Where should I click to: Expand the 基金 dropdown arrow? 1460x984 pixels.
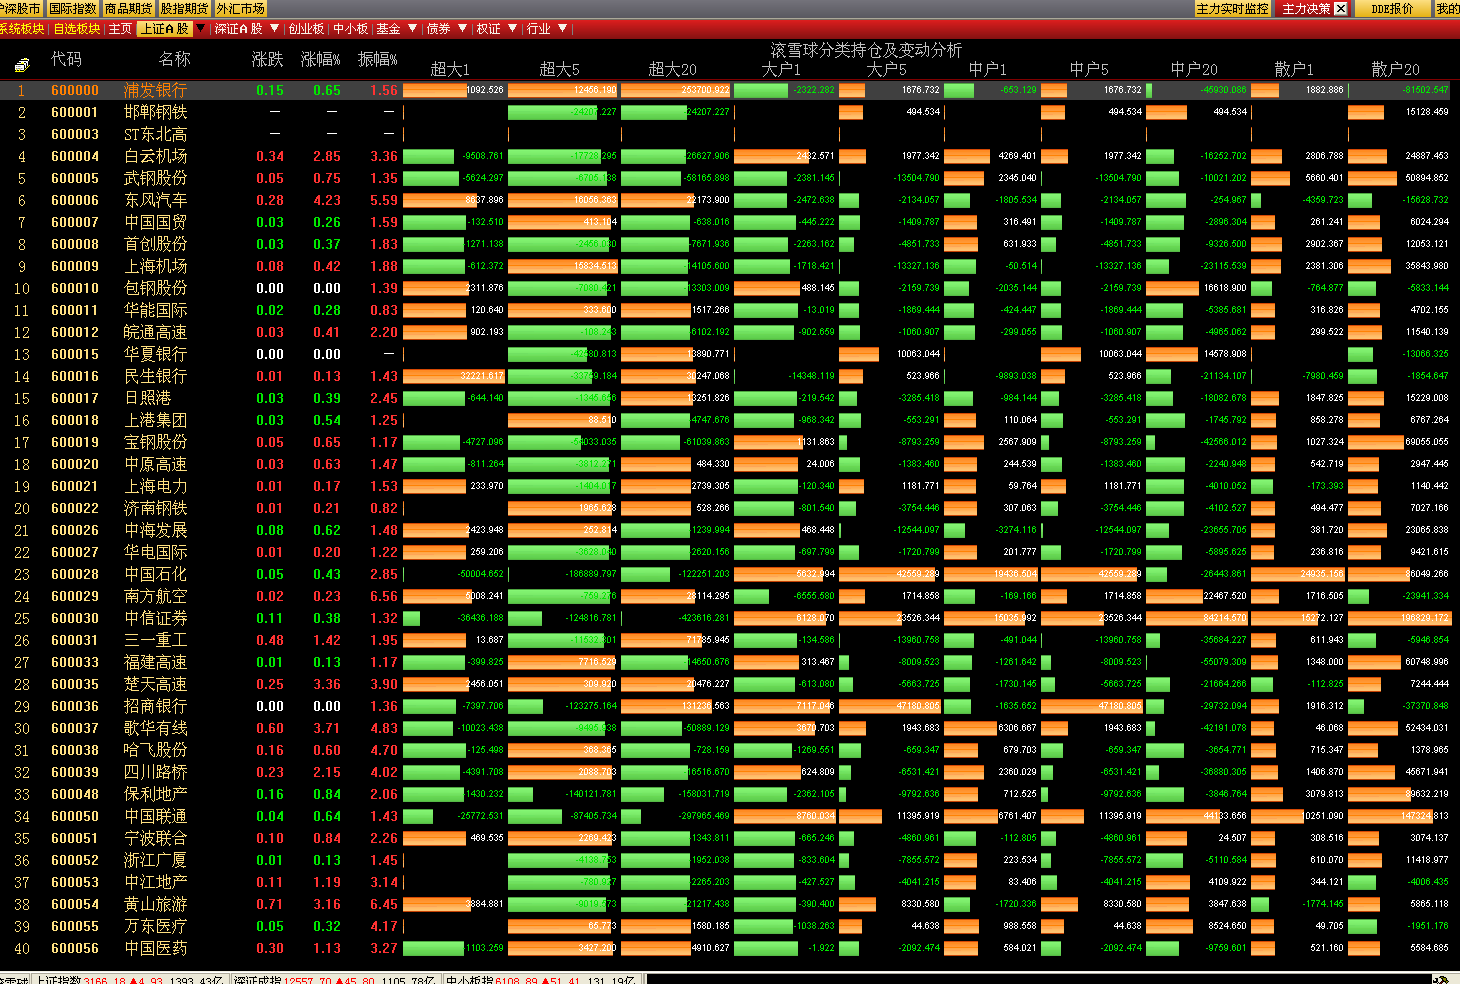click(411, 28)
